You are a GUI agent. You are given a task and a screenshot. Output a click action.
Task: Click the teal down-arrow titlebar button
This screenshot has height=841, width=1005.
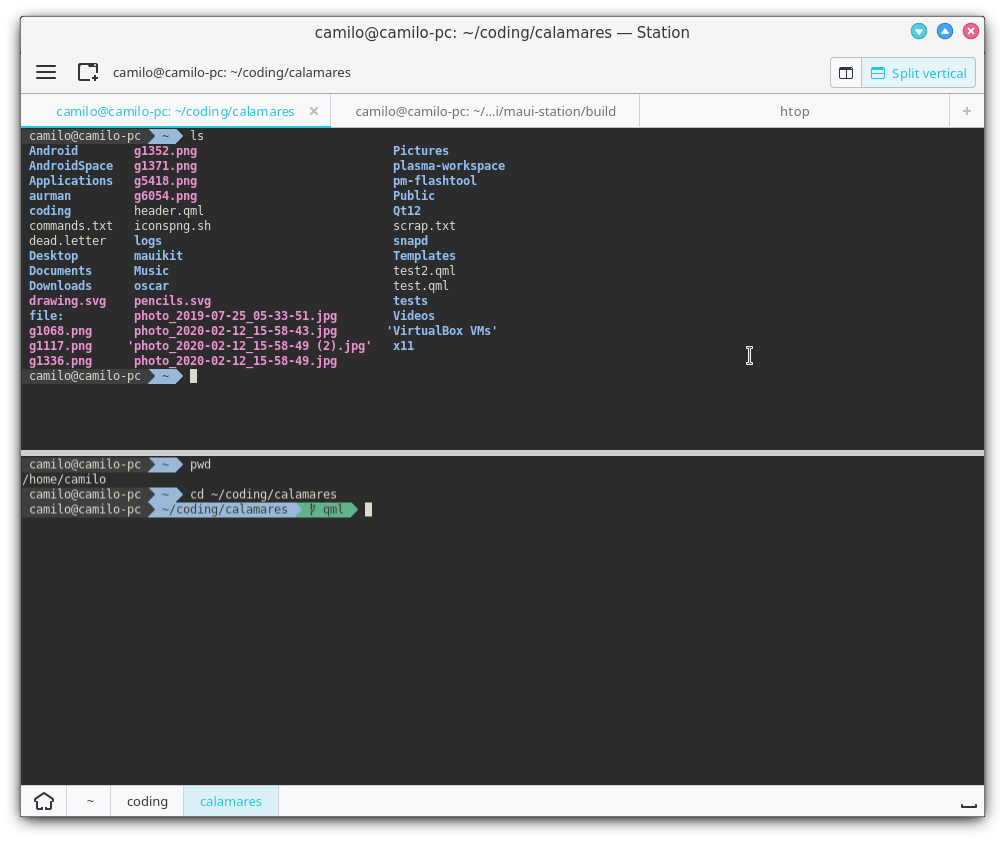click(918, 31)
